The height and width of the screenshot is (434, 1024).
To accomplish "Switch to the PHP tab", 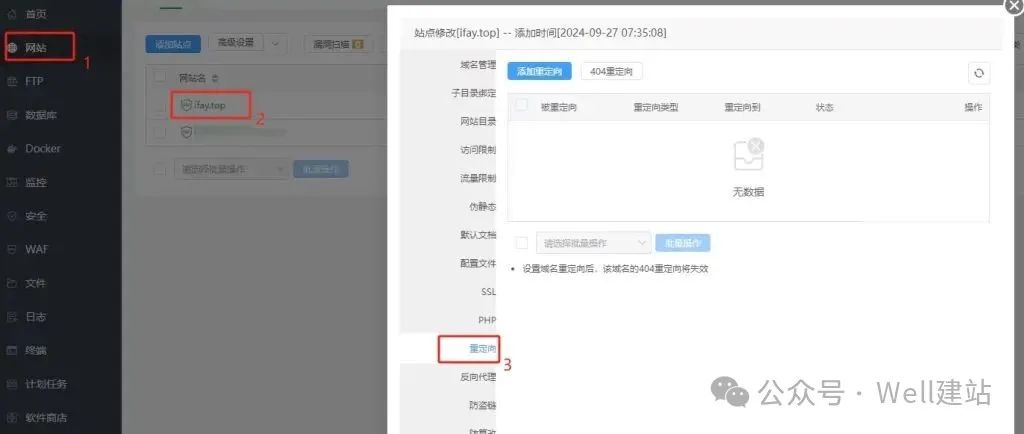I will (x=487, y=320).
